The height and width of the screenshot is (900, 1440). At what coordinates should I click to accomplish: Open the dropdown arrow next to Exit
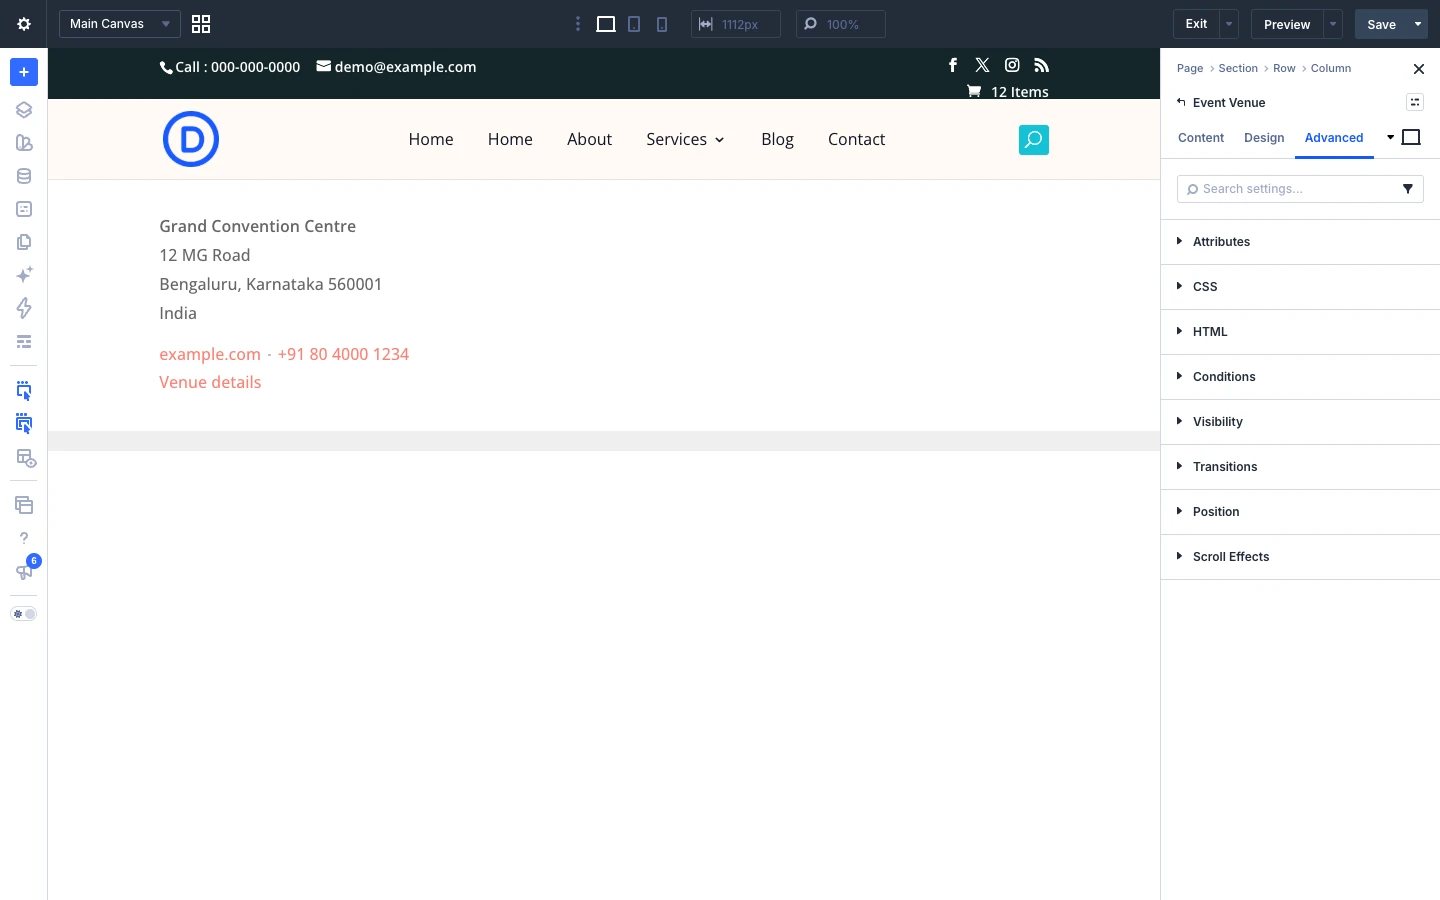pos(1230,24)
